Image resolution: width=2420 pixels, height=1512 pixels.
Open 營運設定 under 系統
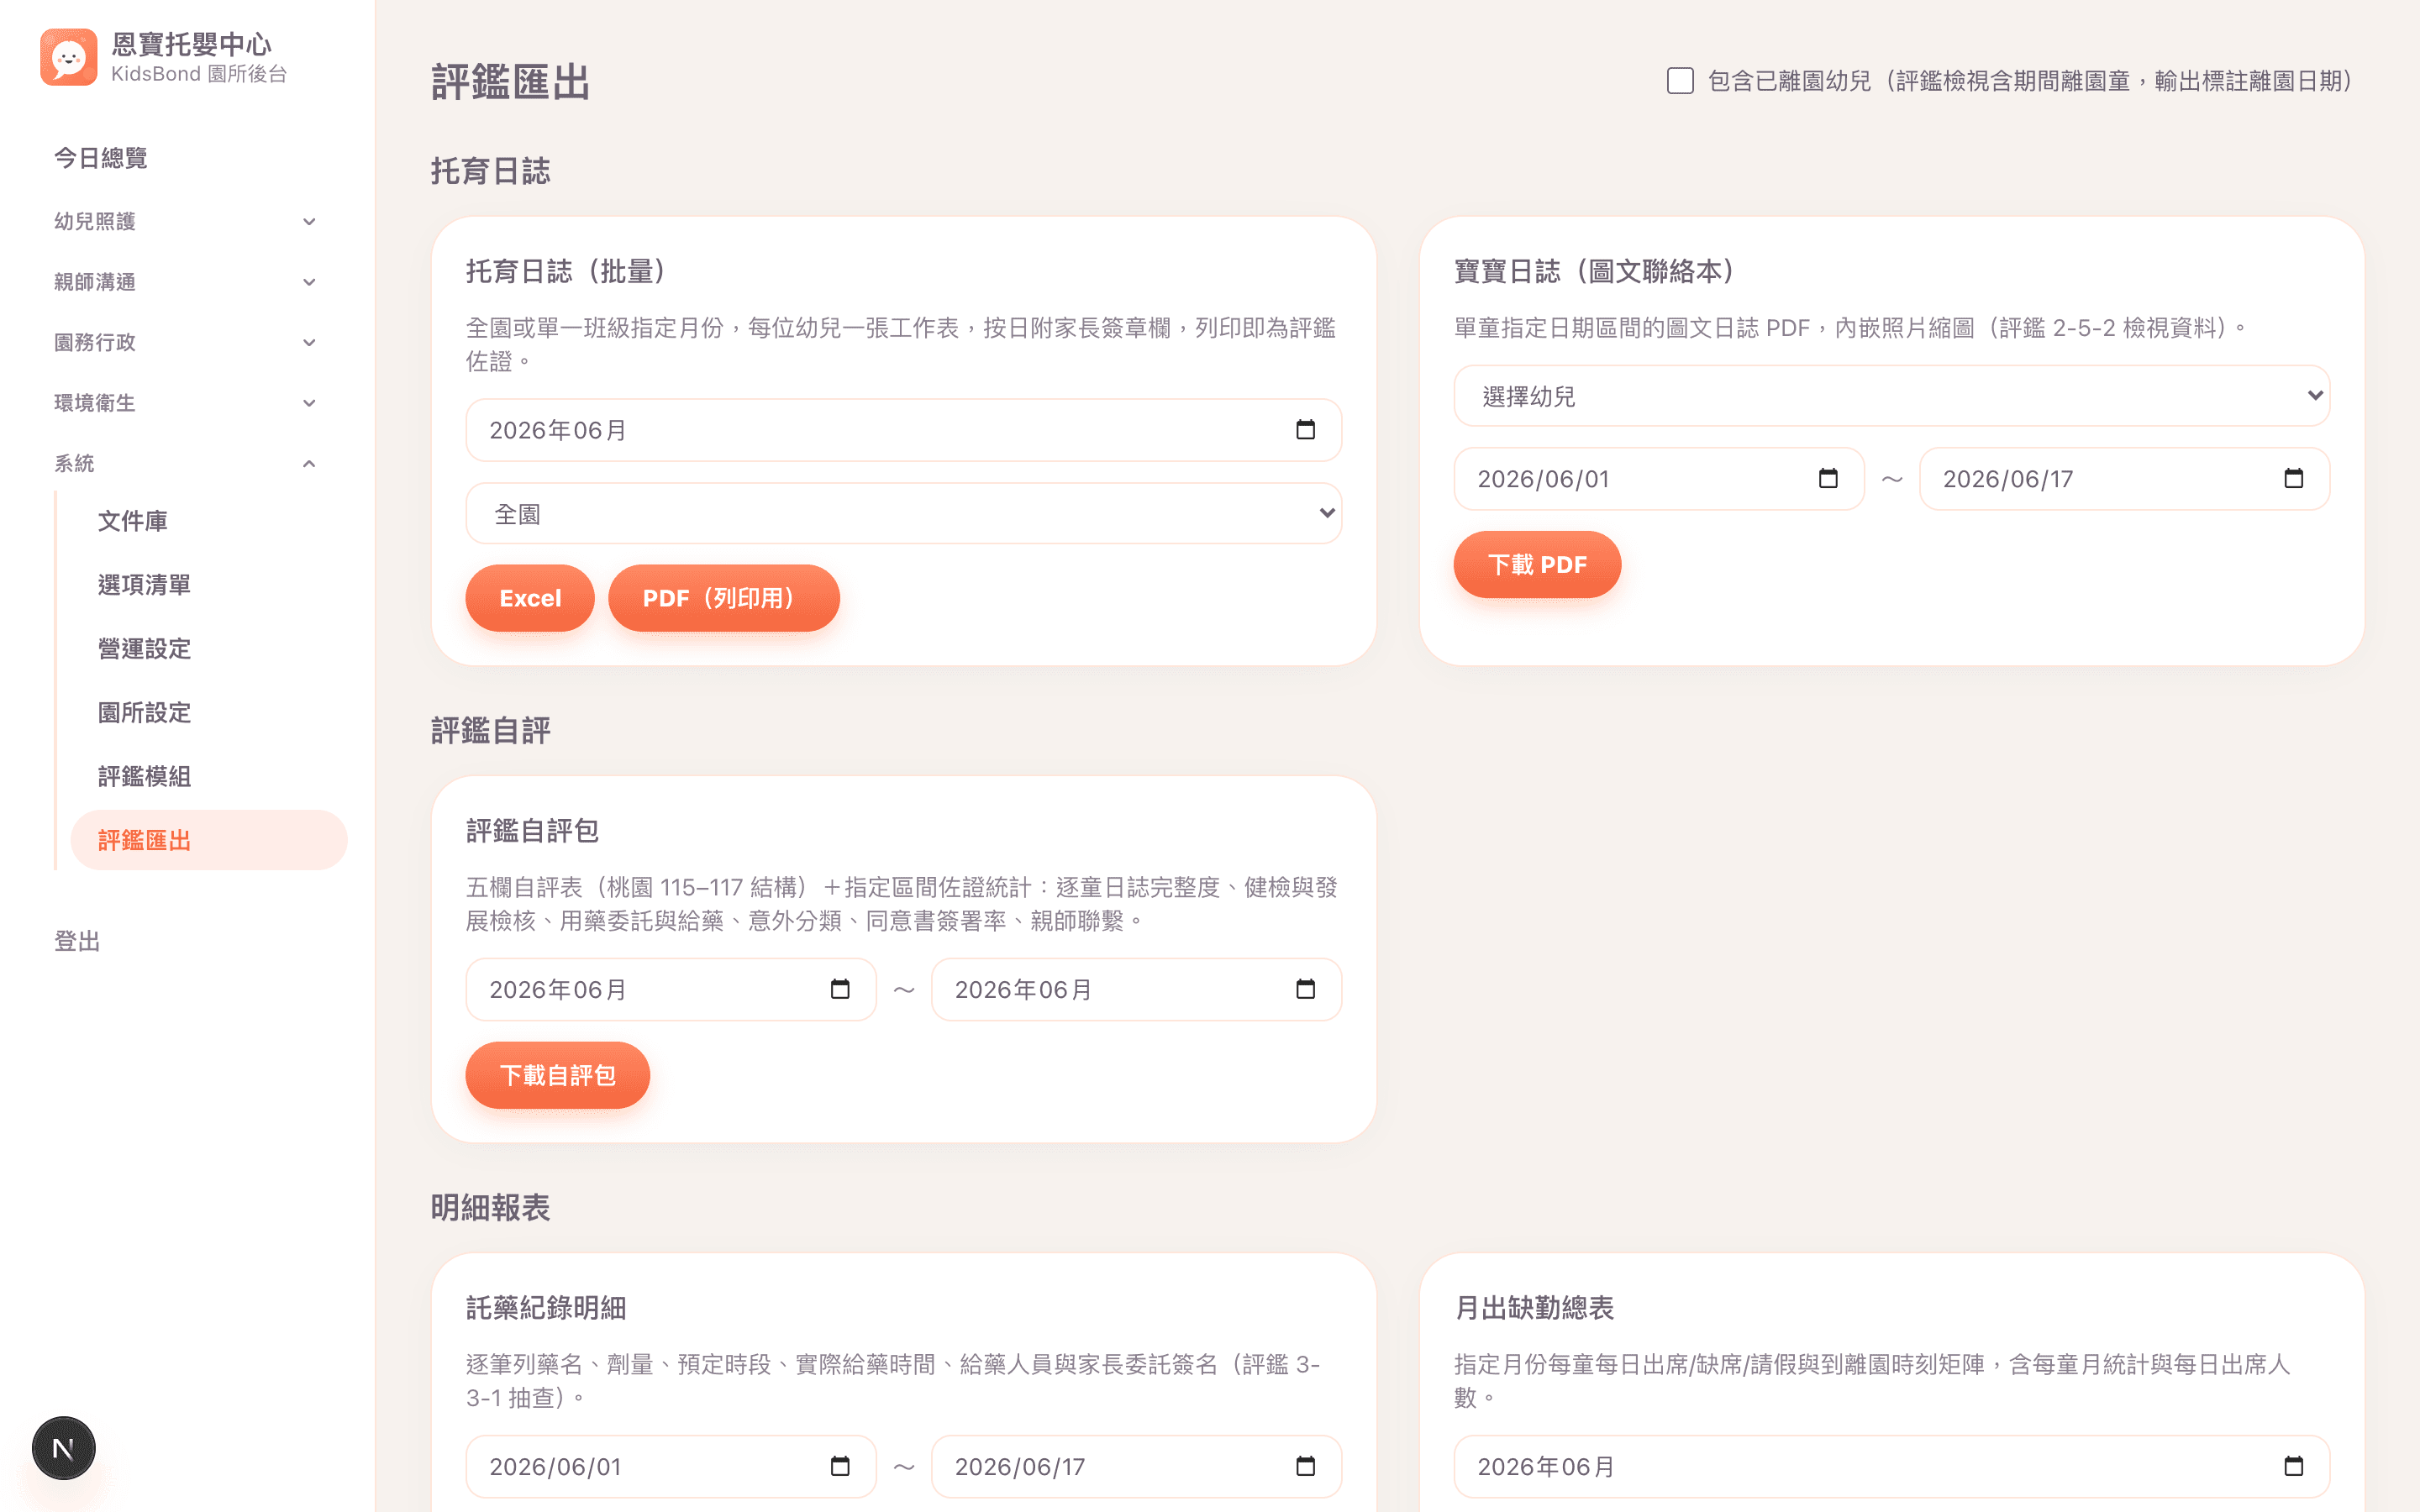pos(144,649)
